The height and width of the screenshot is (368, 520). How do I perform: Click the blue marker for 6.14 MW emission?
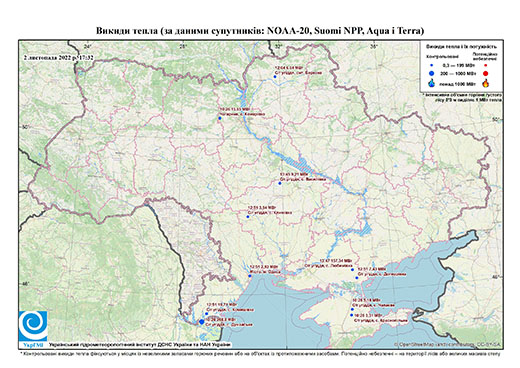pyautogui.click(x=275, y=77)
